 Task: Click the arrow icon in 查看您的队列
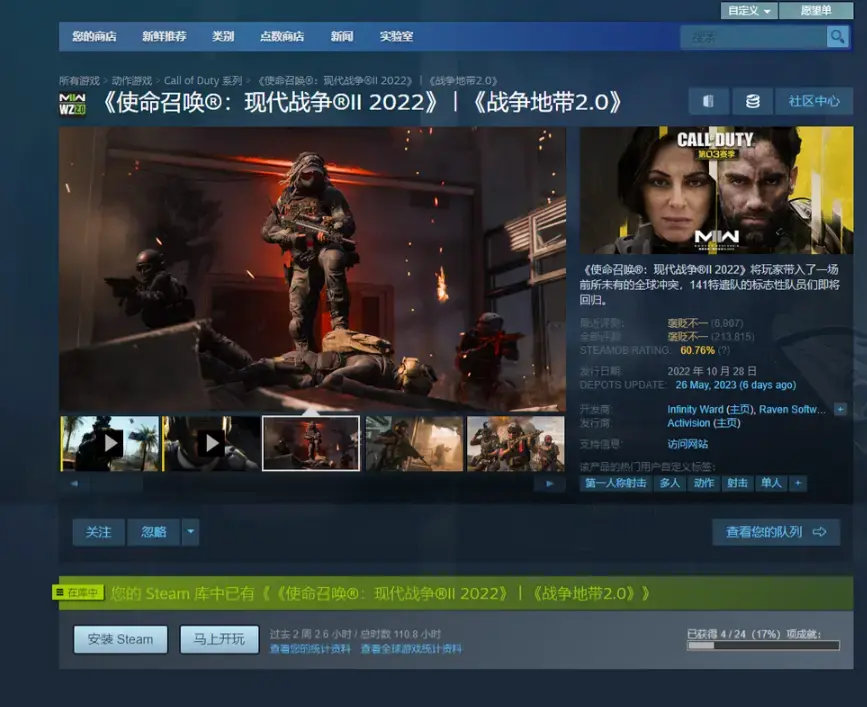[x=819, y=532]
